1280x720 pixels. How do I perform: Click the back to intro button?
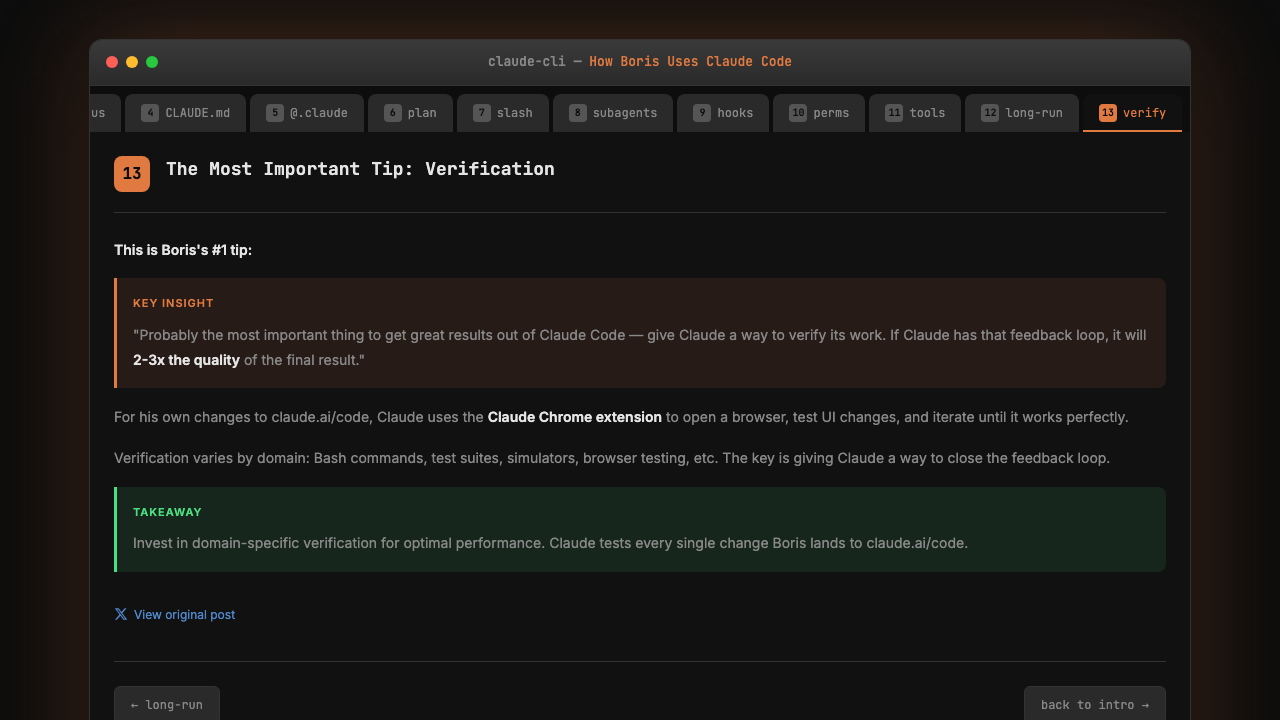point(1094,704)
